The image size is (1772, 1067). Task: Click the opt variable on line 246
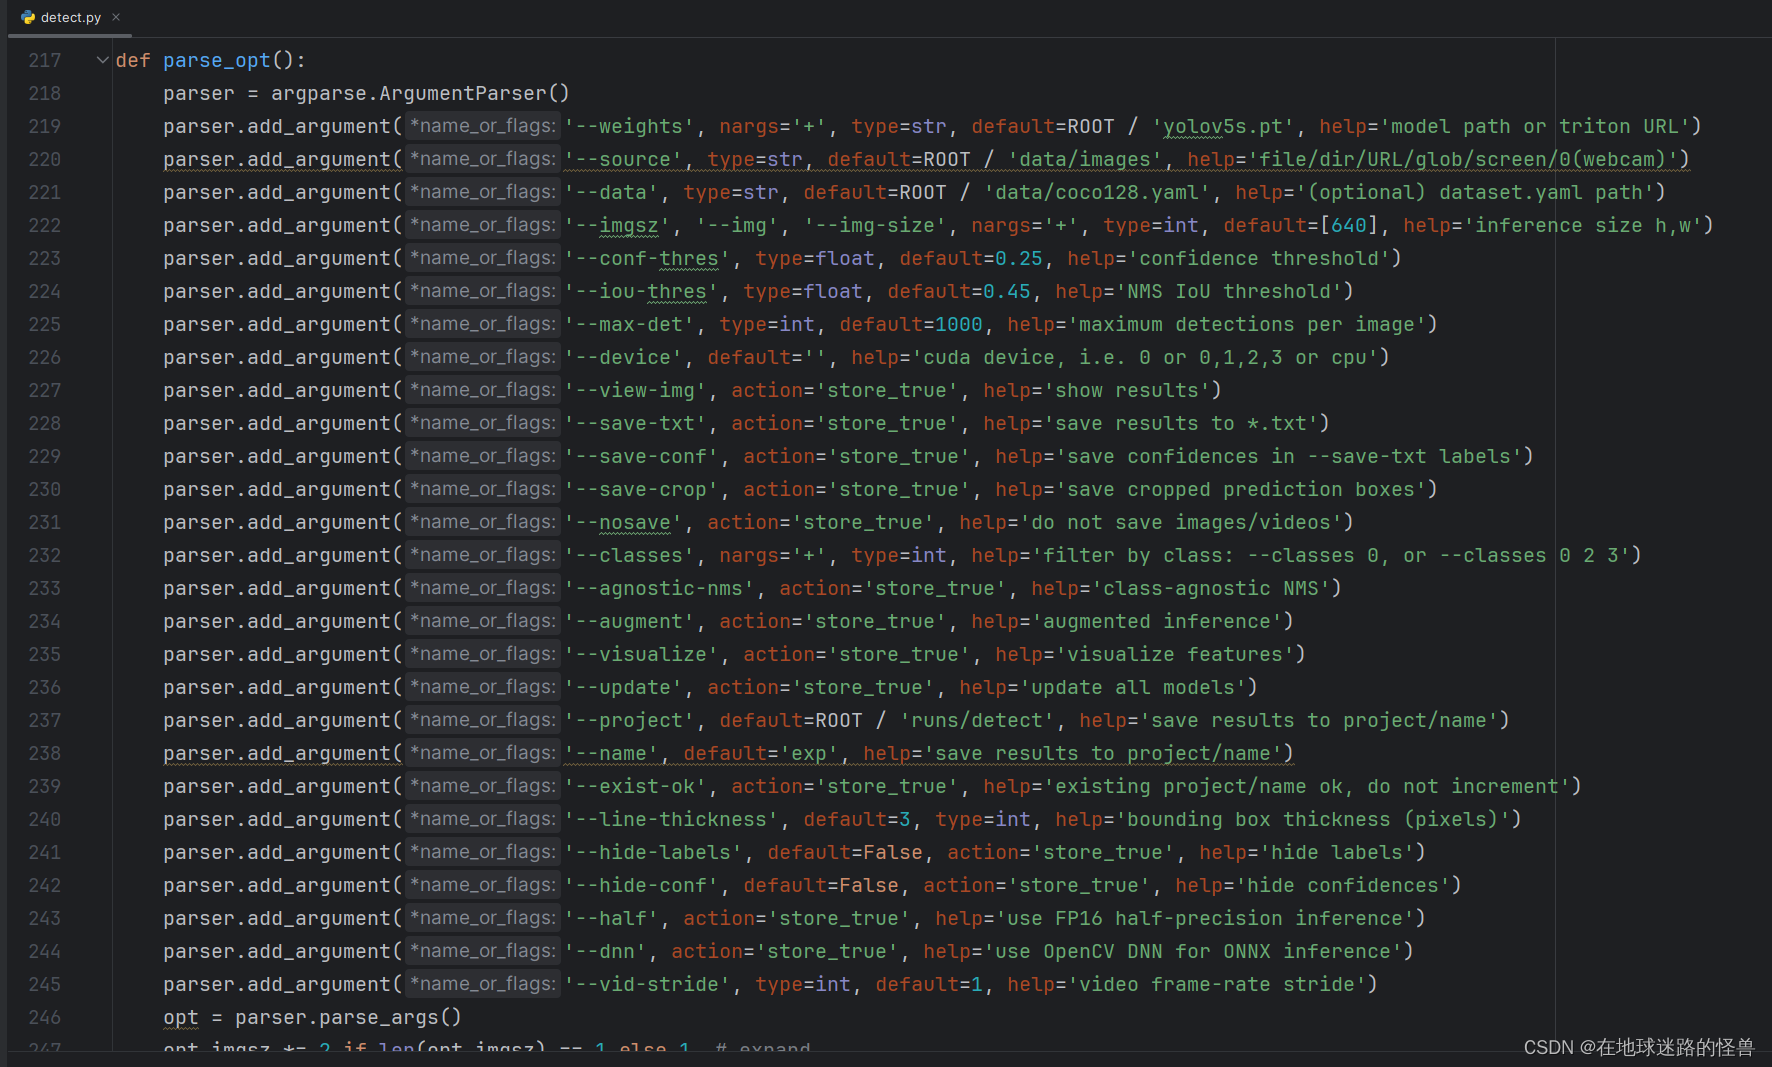[181, 1017]
